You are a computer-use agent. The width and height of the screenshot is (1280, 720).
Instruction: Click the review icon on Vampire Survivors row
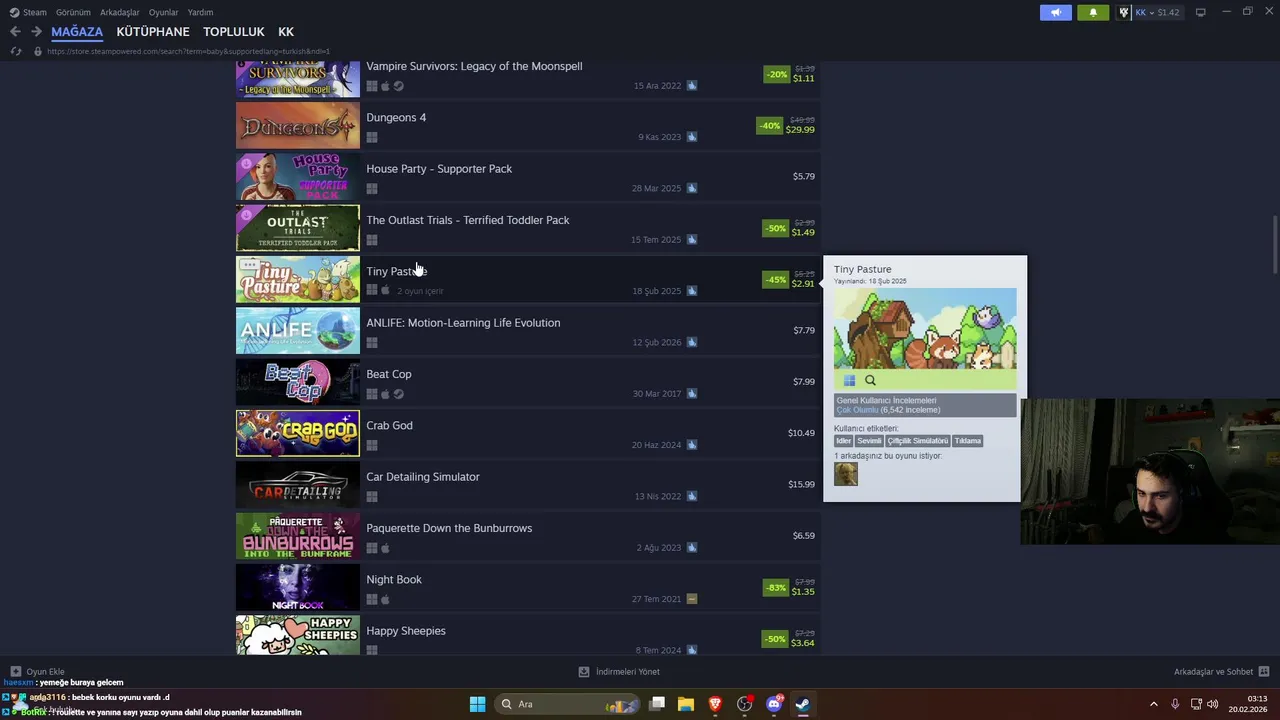click(x=692, y=86)
